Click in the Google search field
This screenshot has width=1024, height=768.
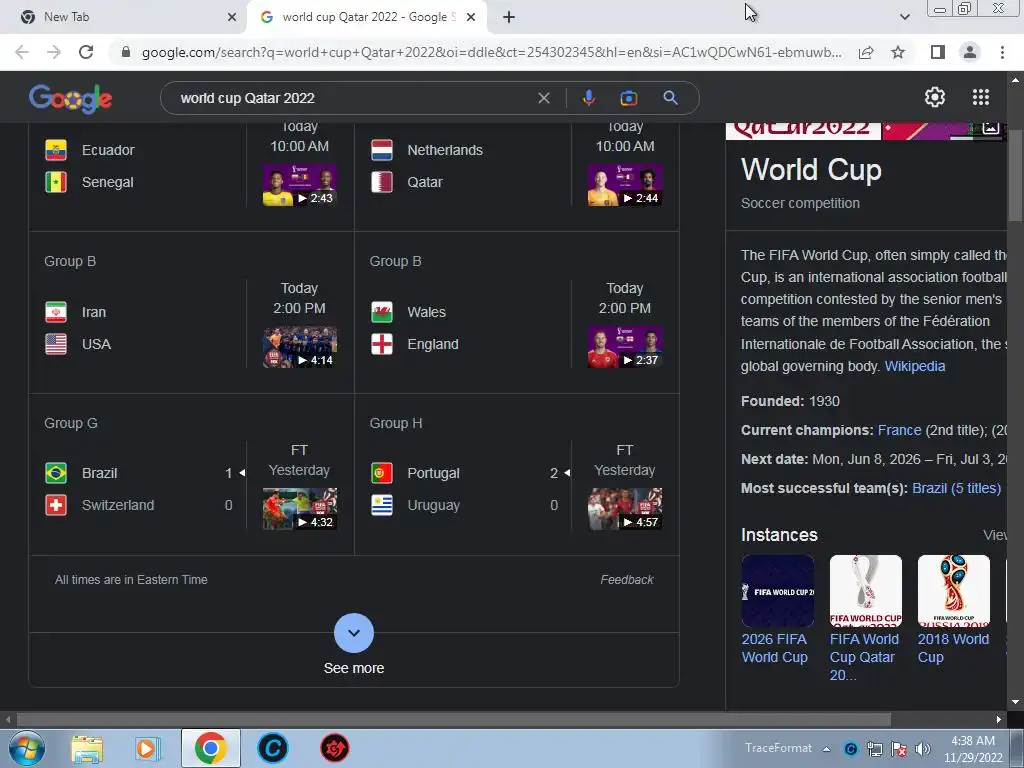coord(353,99)
